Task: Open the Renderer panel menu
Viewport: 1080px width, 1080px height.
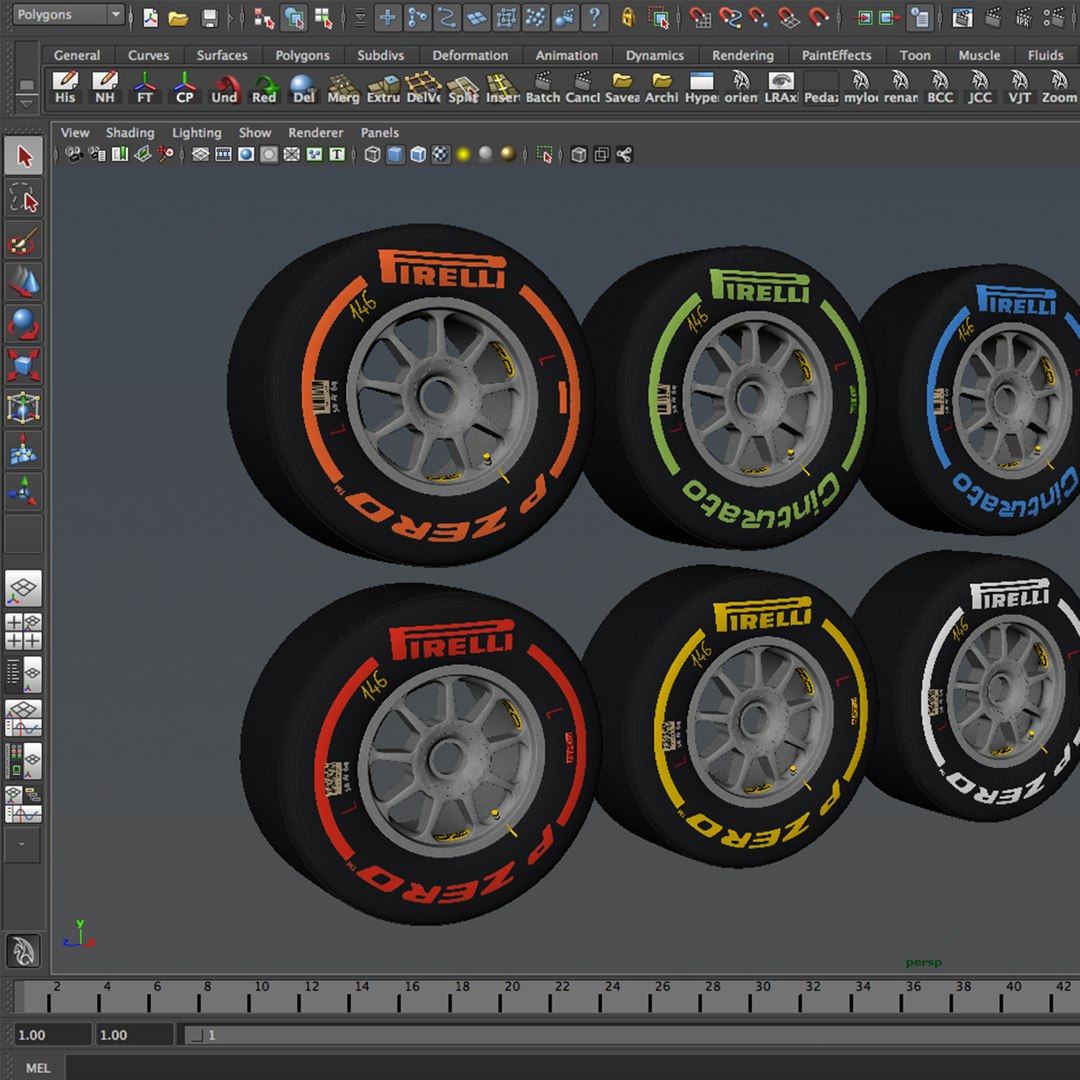Action: tap(315, 133)
